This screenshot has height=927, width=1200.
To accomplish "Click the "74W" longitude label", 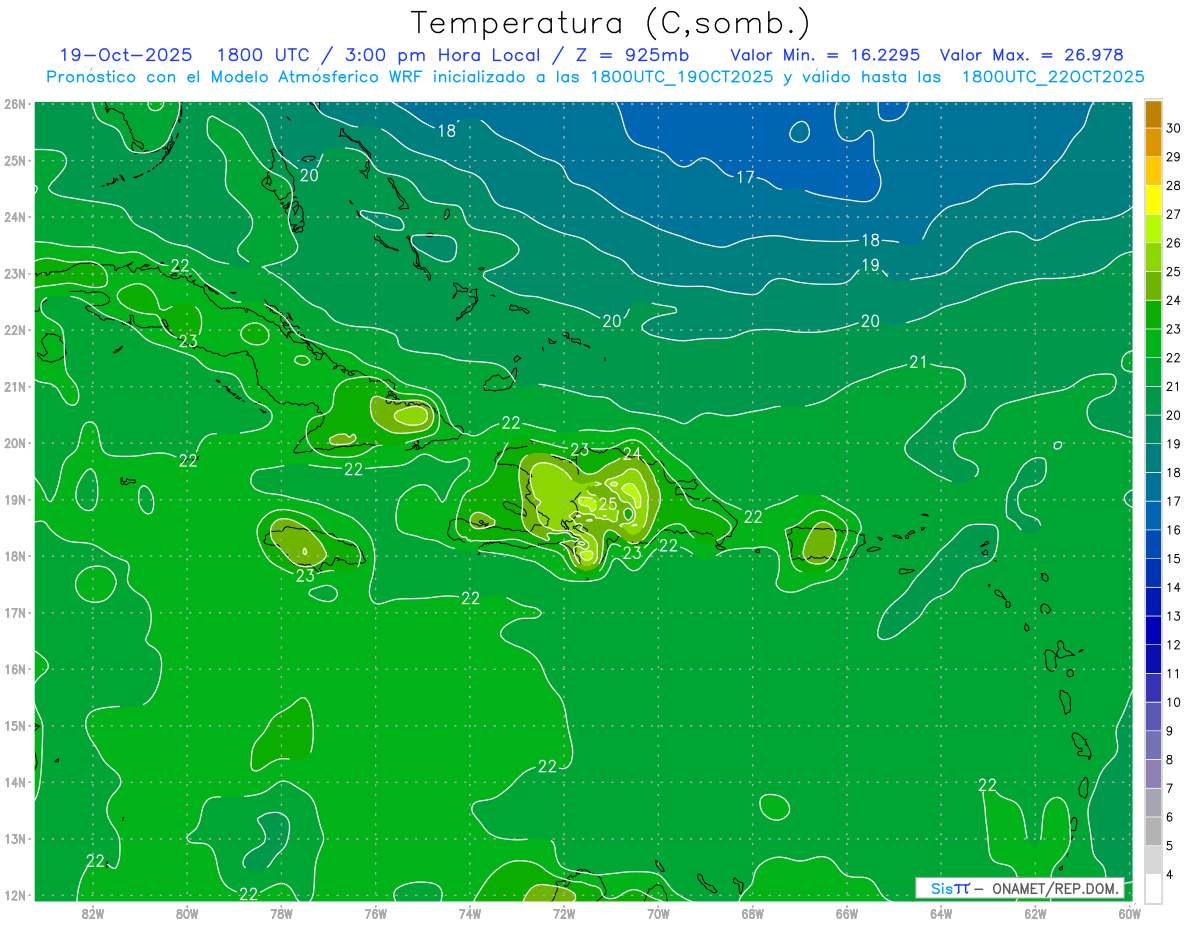I will coord(470,913).
